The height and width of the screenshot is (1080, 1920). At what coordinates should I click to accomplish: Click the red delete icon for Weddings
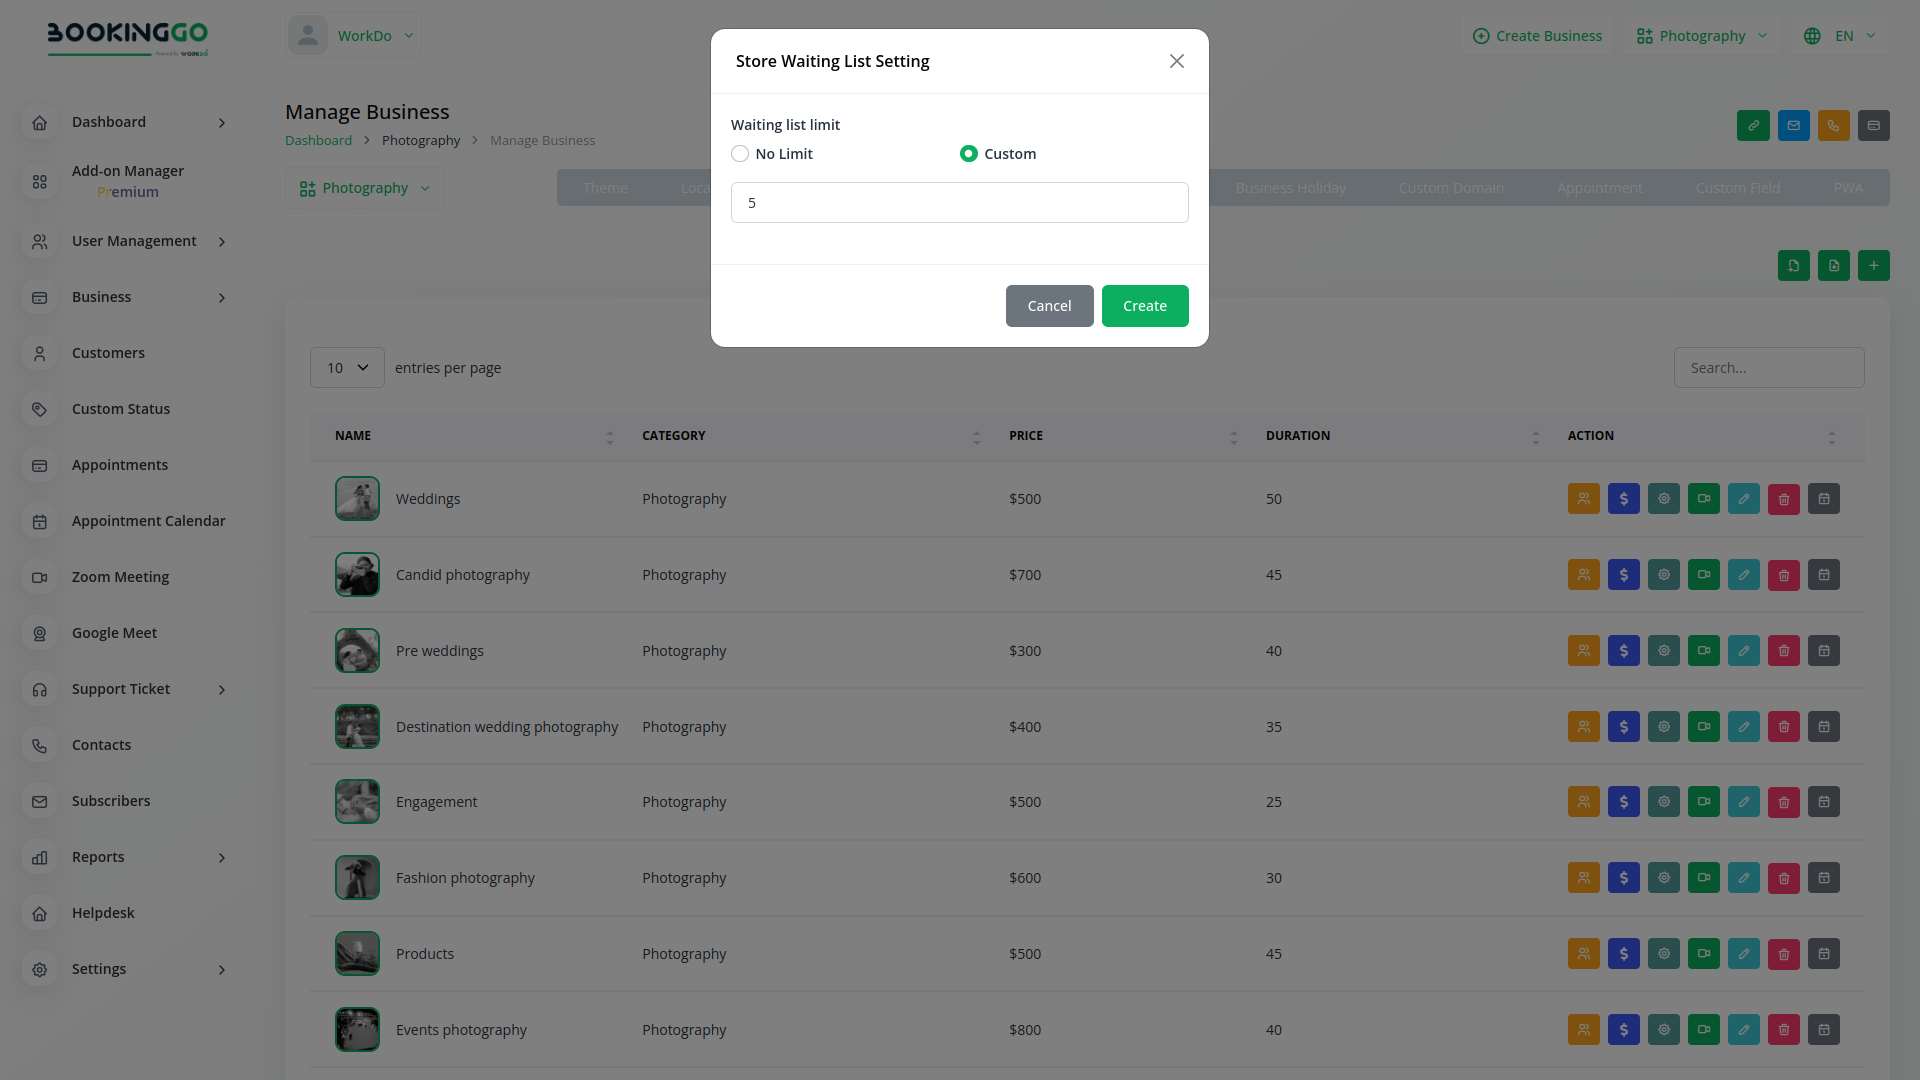(1783, 499)
